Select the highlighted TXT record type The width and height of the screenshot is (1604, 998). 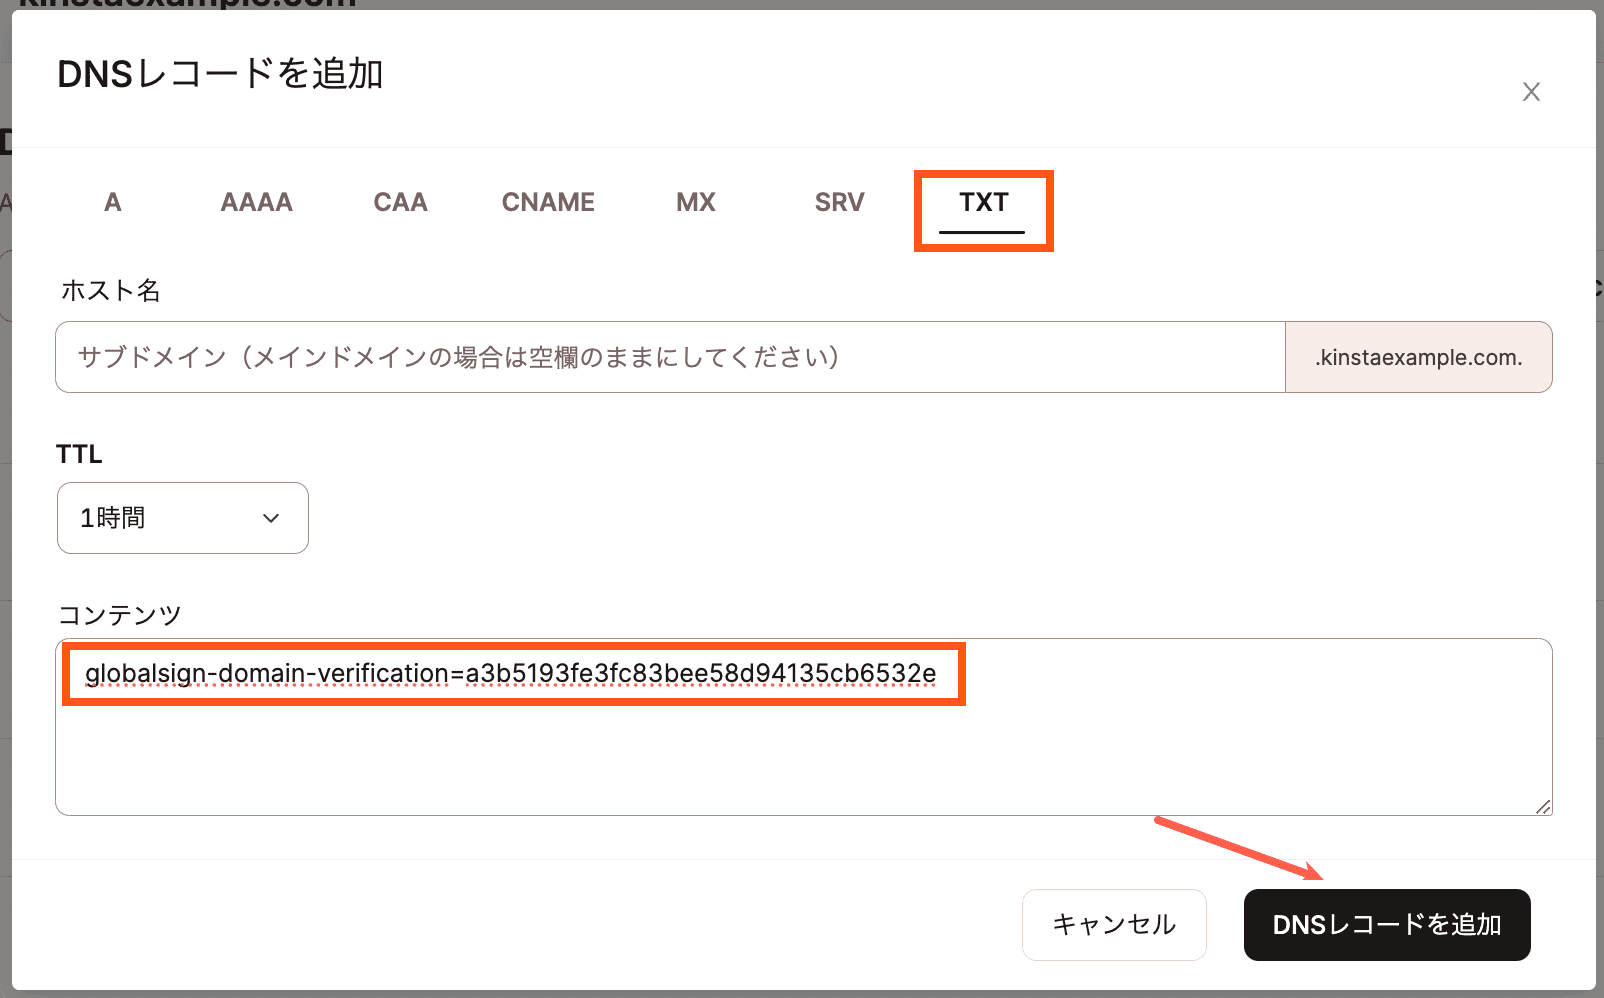[983, 202]
